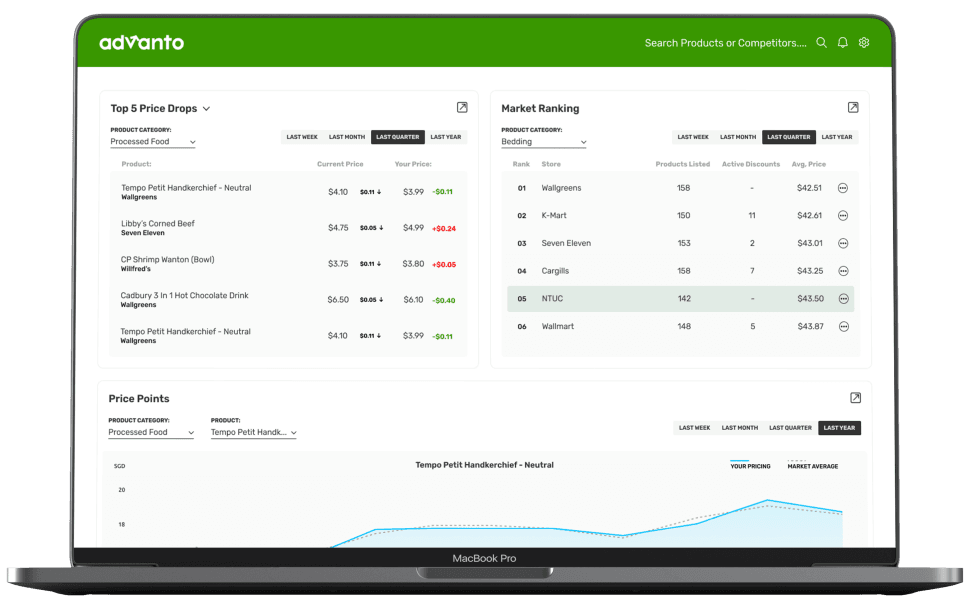
Task: Select Last Quarter in Price Drops
Action: 398,137
